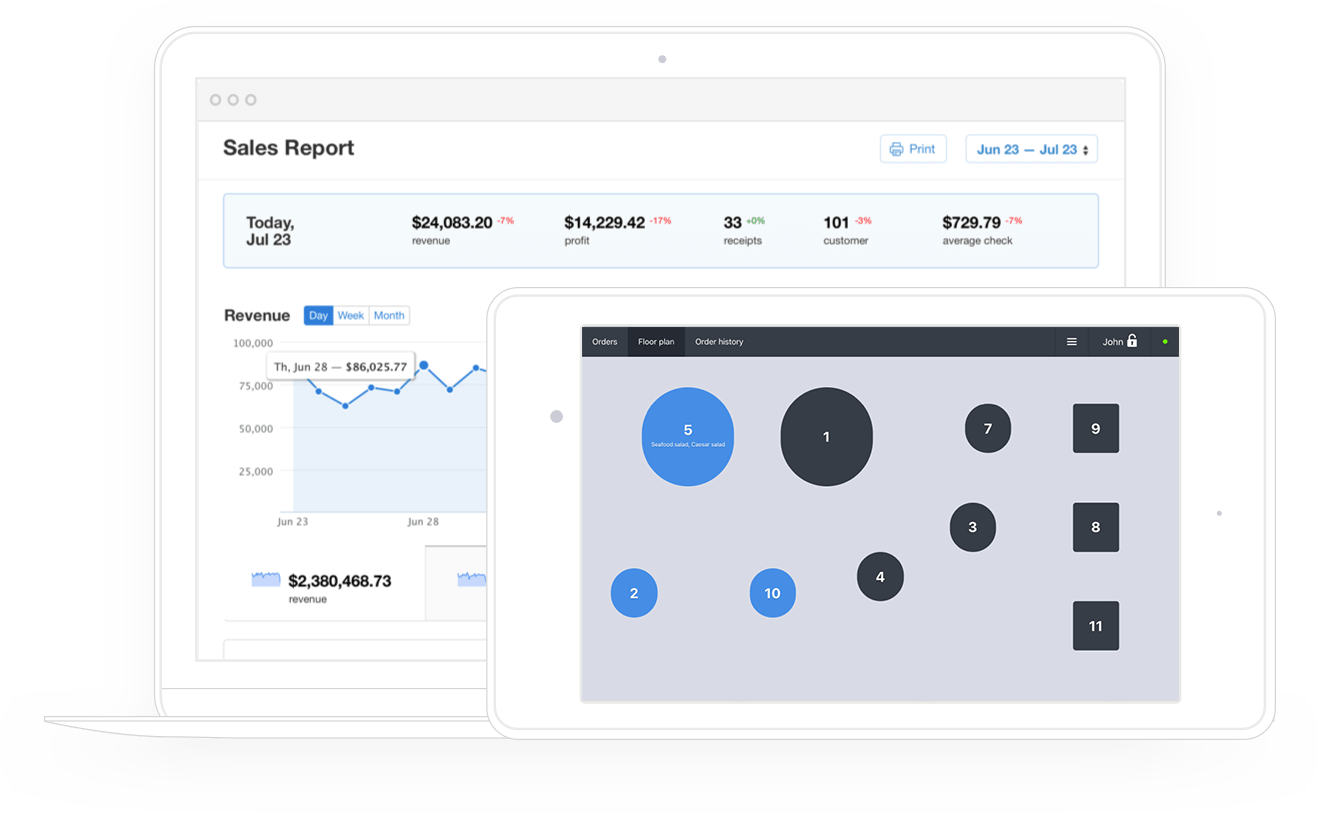Open occupied blue table 10

pyautogui.click(x=772, y=592)
